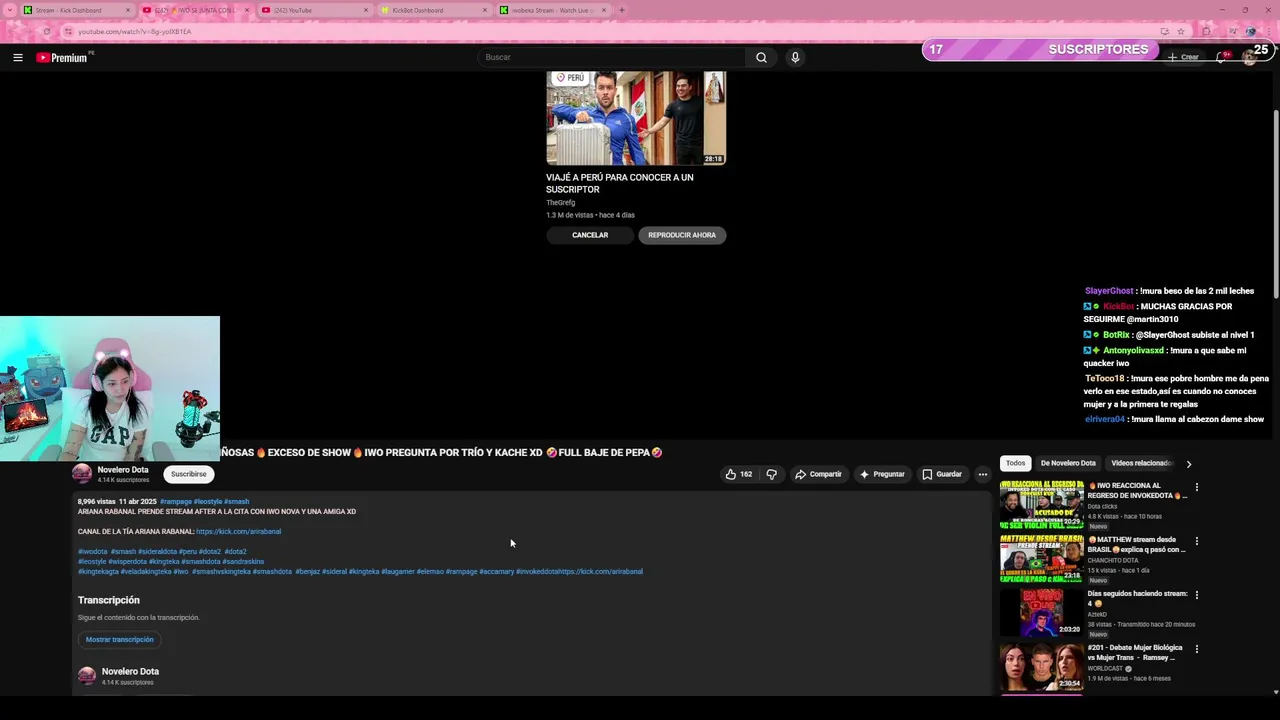1280x720 pixels.
Task: Cancel autoplay with CANCELAR
Action: click(590, 235)
